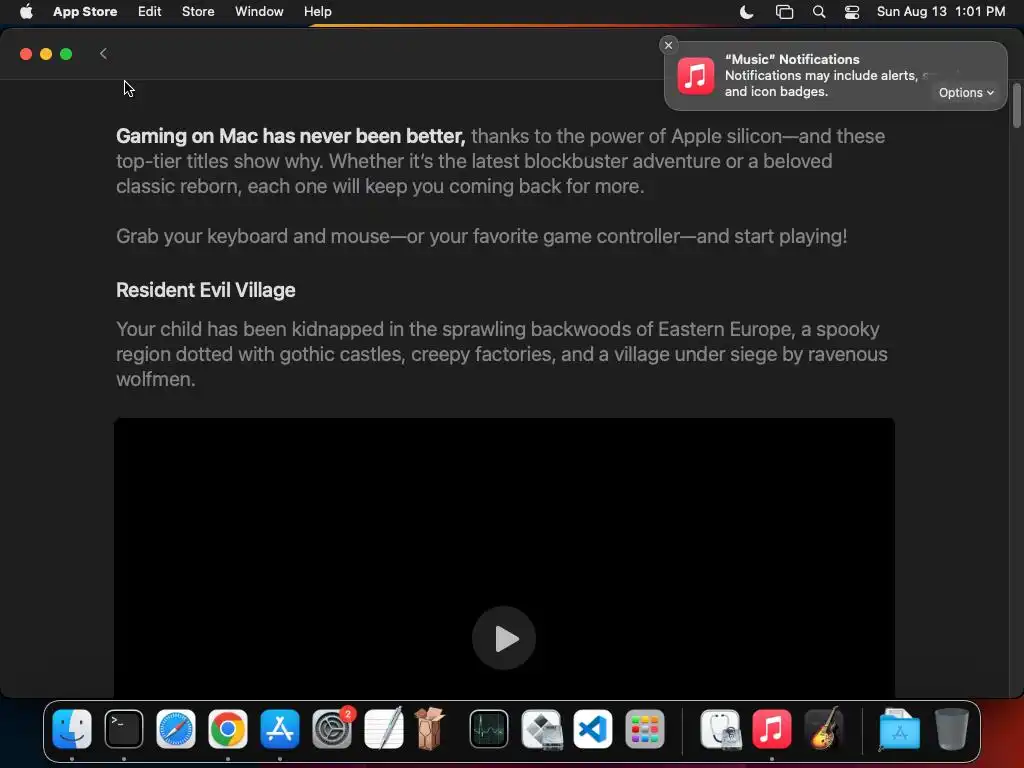Dismiss the Music notification with its X

pos(668,45)
